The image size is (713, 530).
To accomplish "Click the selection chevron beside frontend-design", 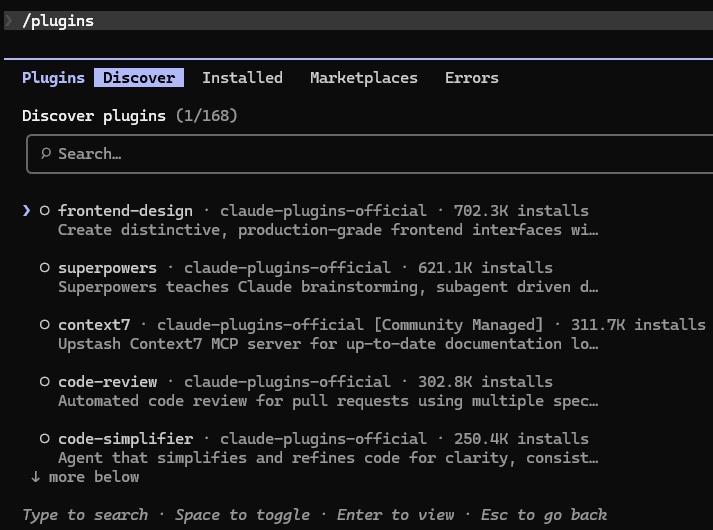I will [x=26, y=210].
